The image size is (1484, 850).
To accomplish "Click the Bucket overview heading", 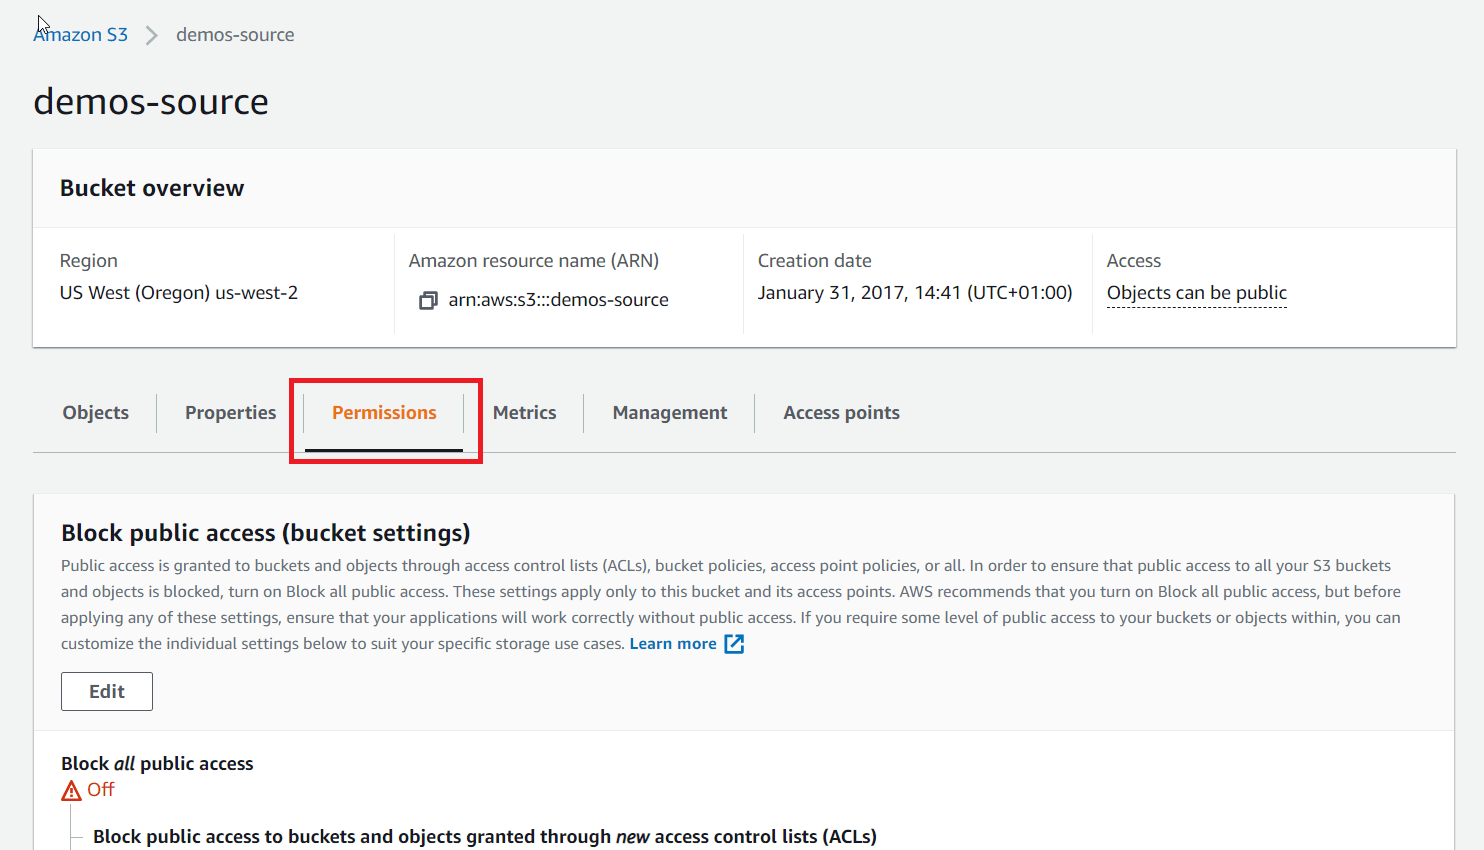I will coord(152,188).
